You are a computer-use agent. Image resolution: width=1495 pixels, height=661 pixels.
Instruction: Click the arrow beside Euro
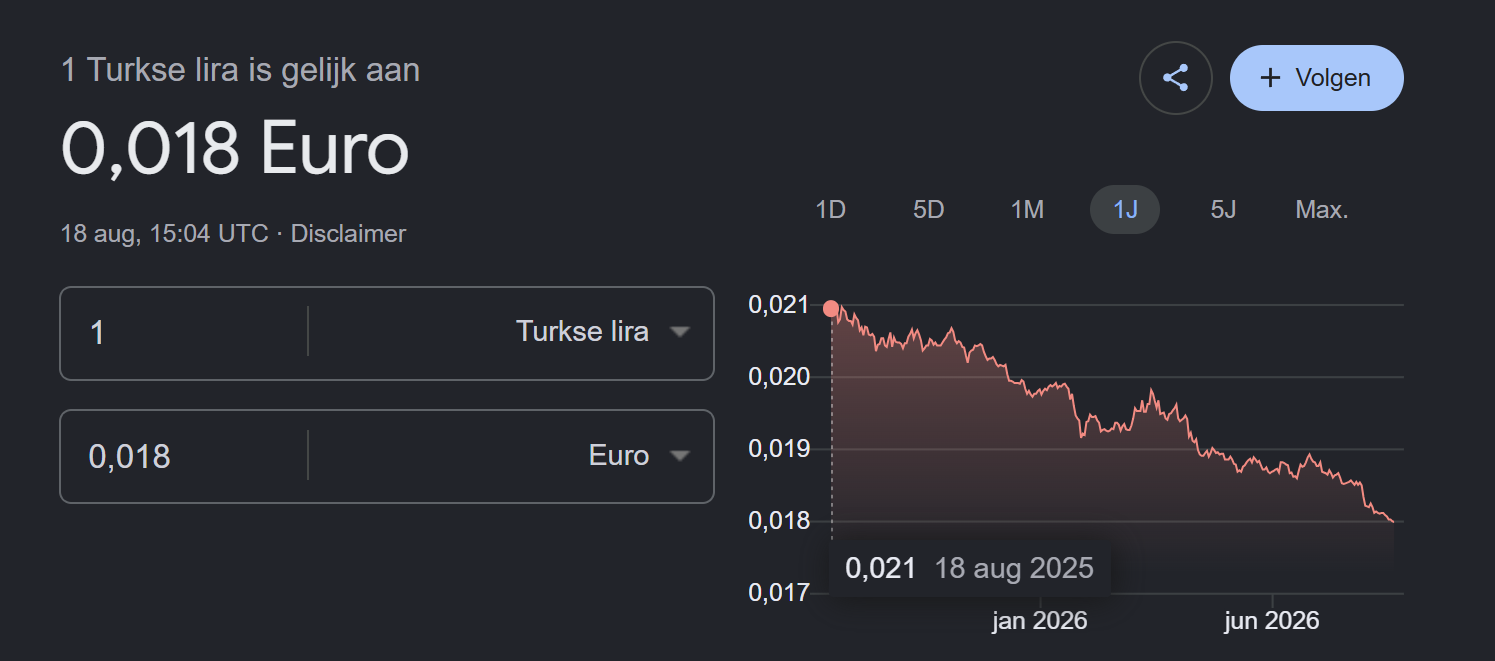pos(680,456)
